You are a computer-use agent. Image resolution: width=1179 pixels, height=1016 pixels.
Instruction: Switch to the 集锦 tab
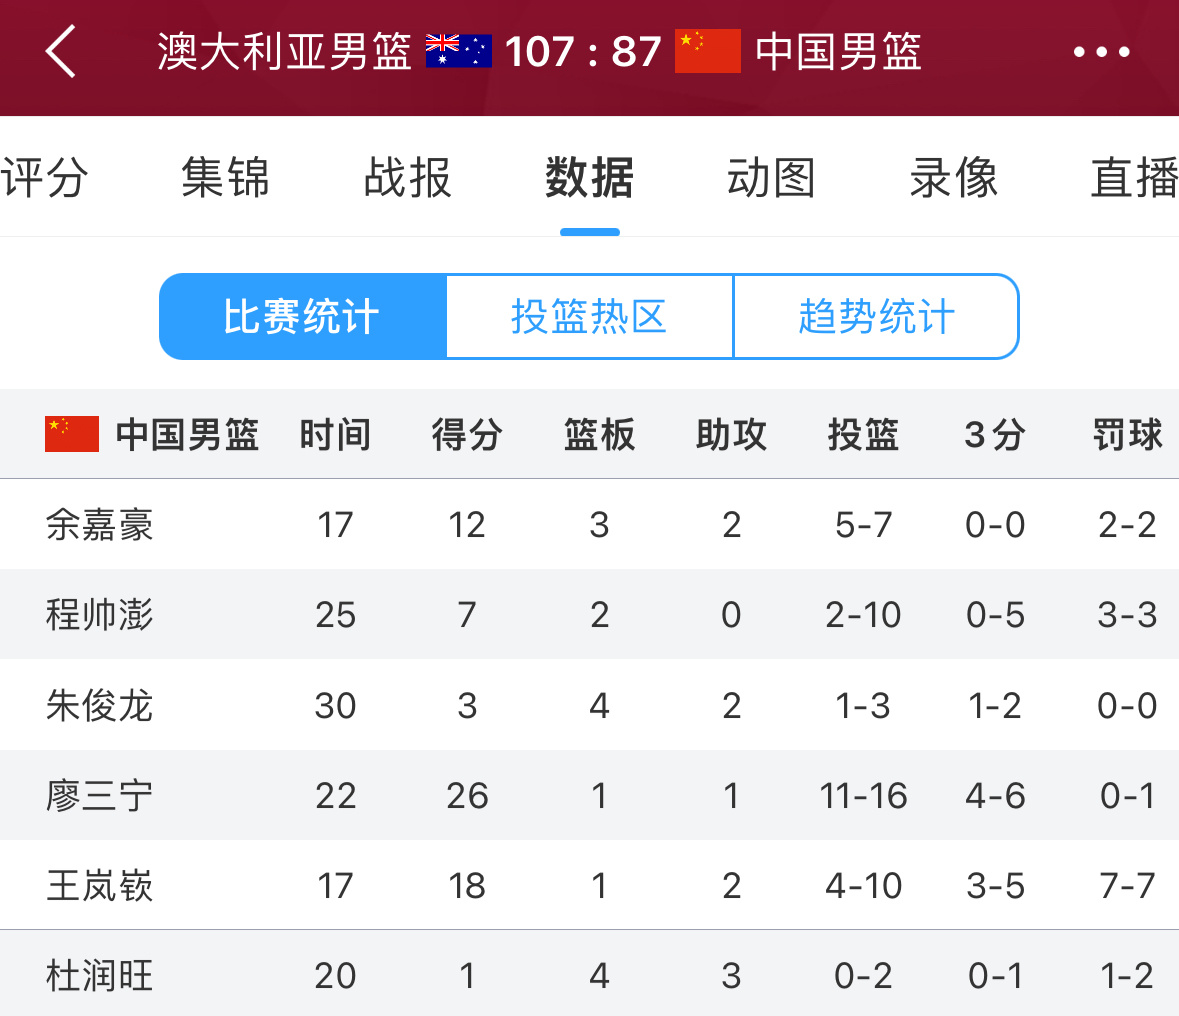click(224, 178)
